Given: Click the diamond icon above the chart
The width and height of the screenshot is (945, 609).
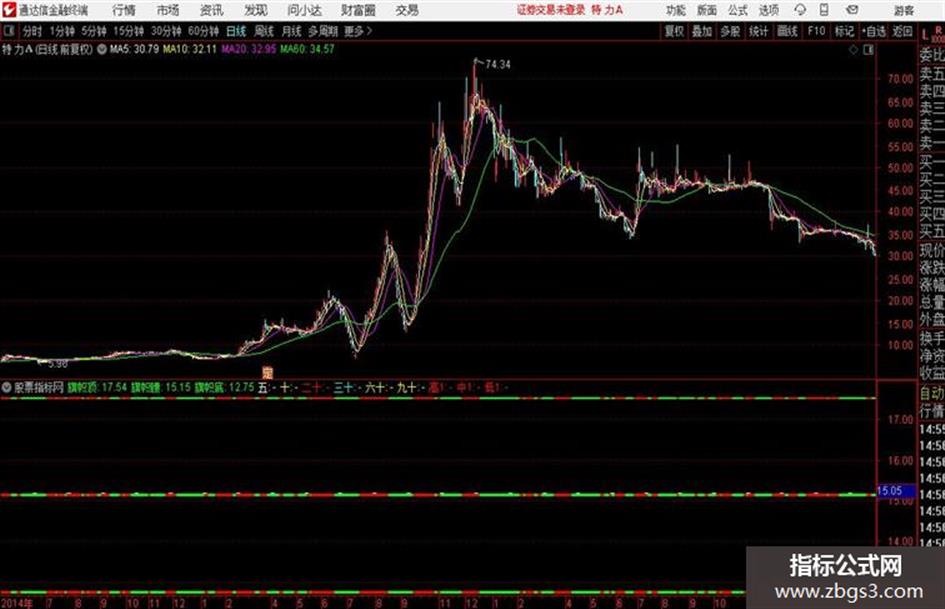Looking at the screenshot, I should [853, 50].
